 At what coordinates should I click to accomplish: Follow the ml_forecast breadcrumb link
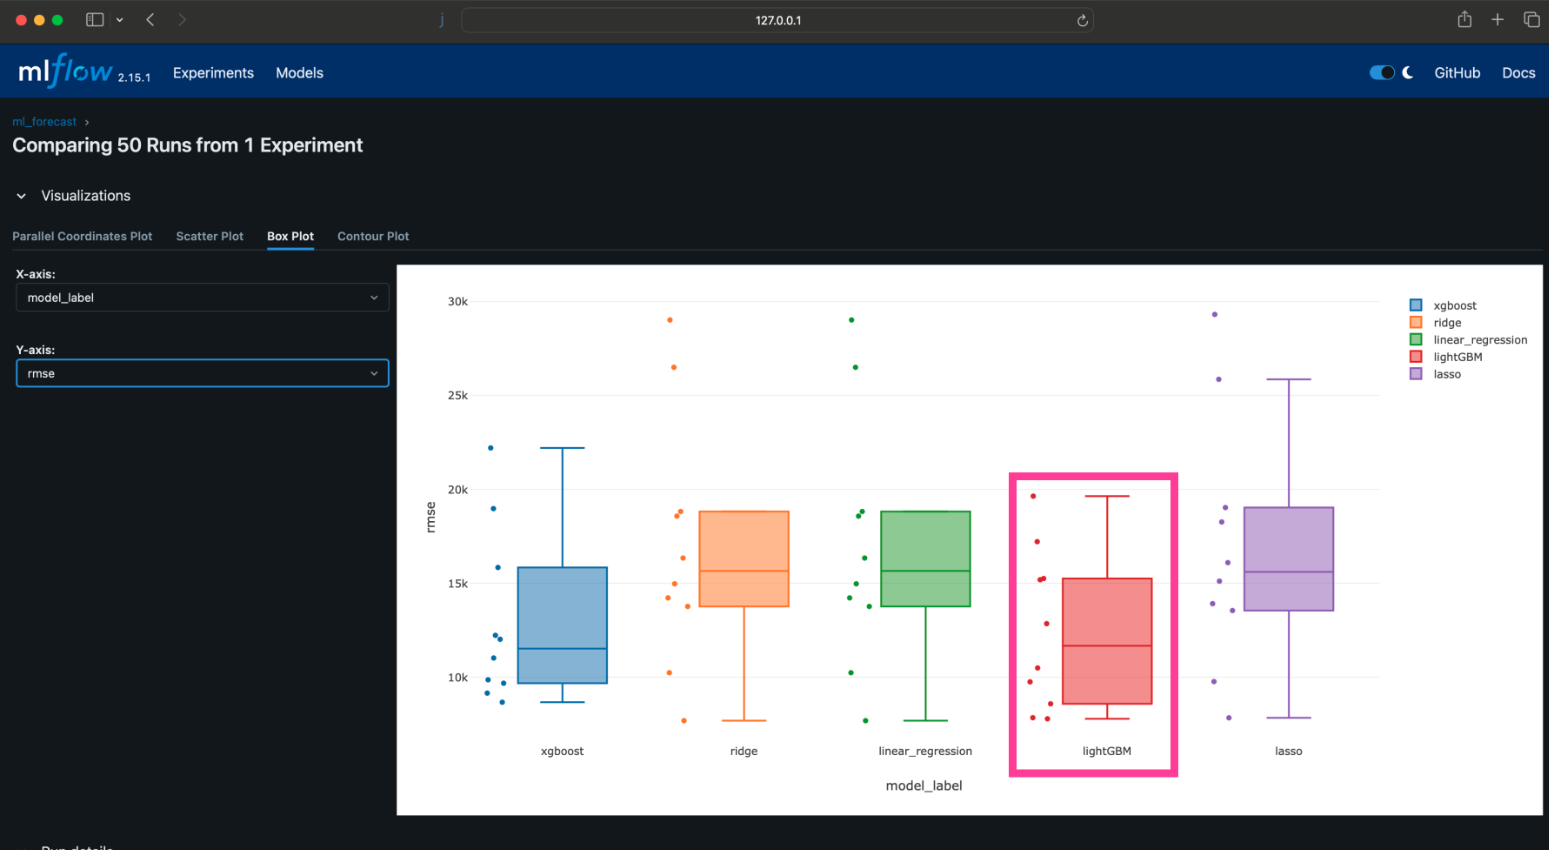point(44,121)
